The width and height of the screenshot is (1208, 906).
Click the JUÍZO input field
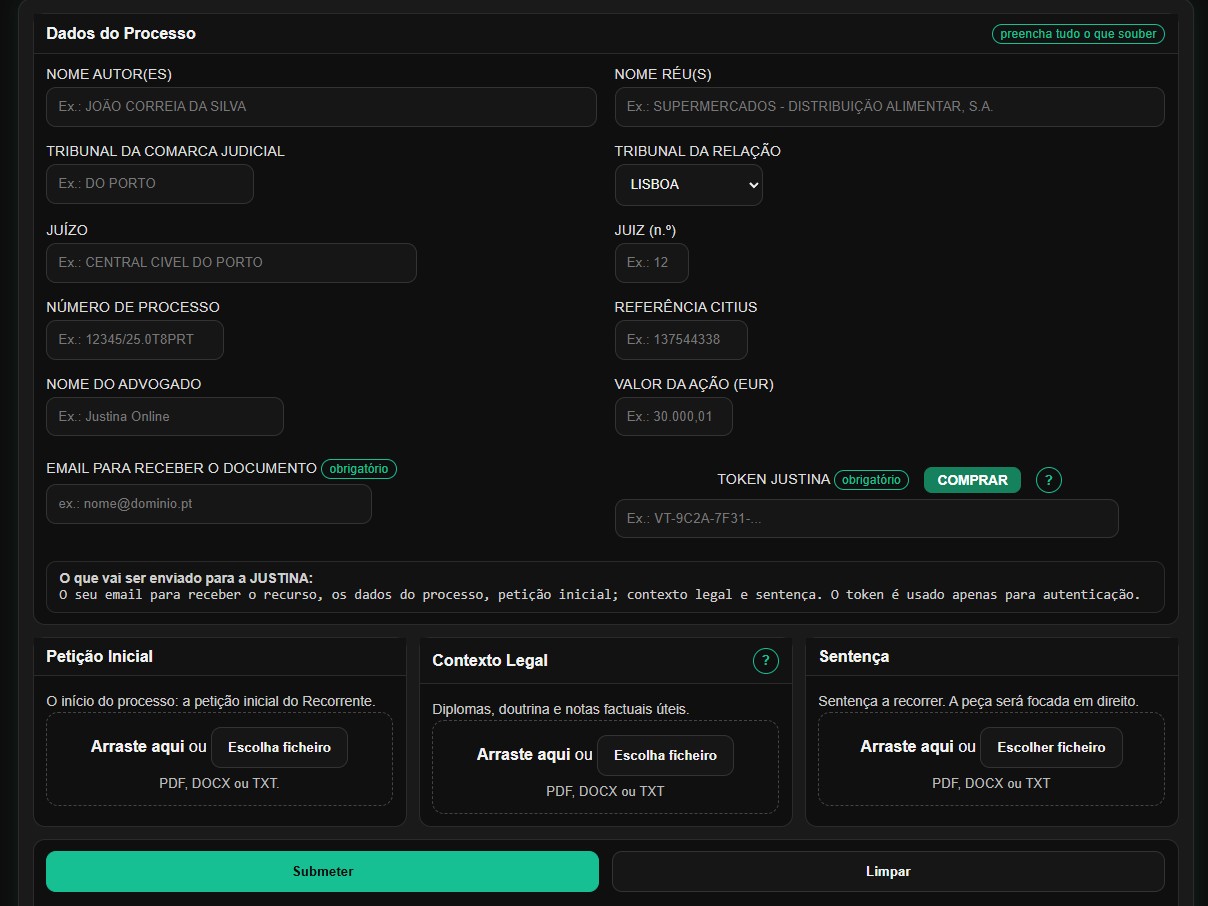coord(231,262)
